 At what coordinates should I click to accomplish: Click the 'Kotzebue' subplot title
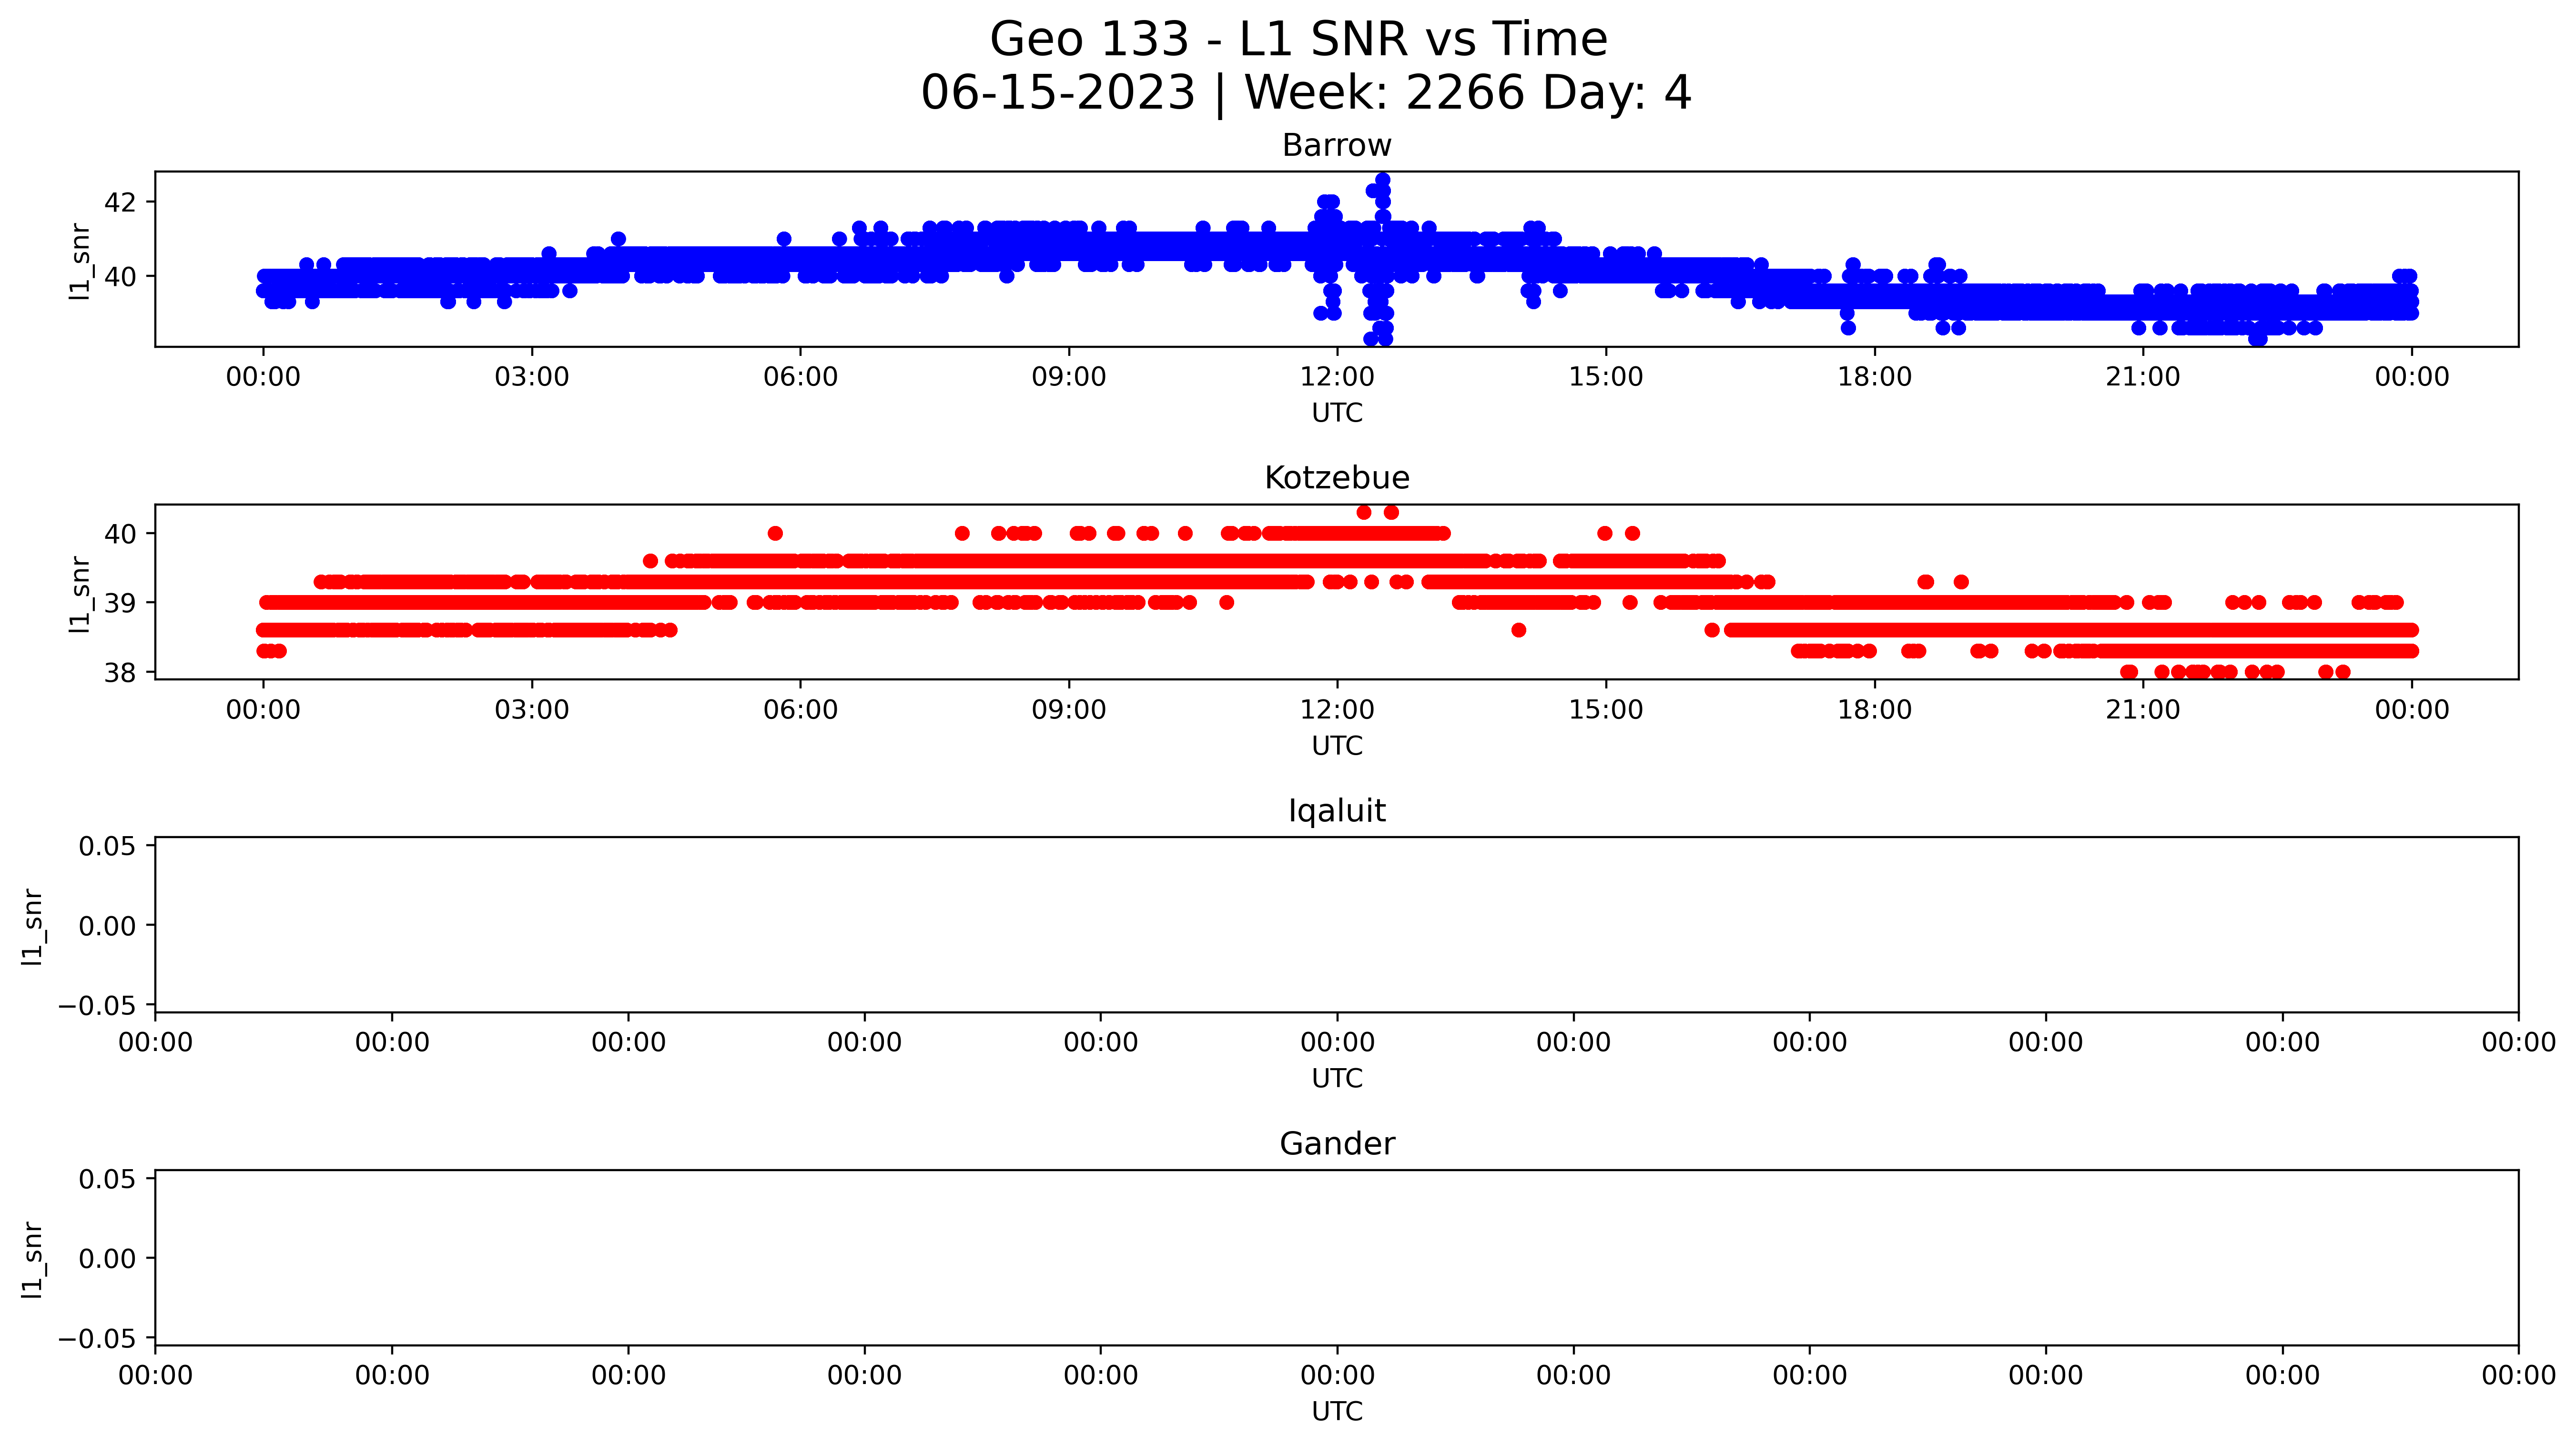click(x=1337, y=478)
